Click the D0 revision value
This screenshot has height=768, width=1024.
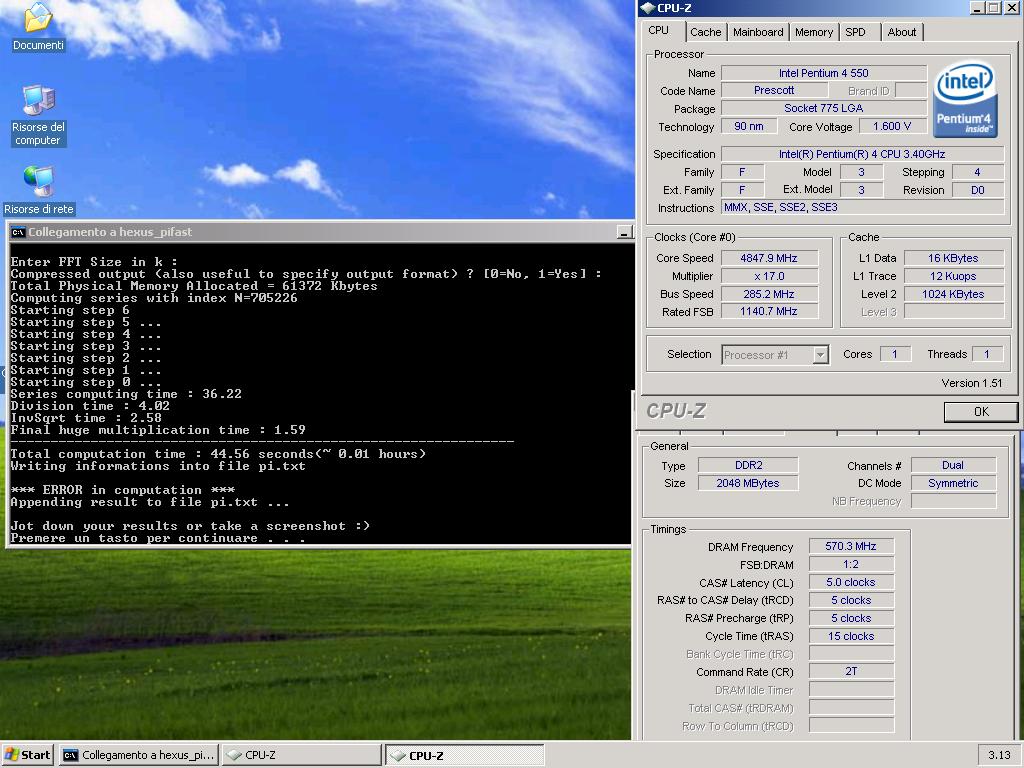point(978,190)
